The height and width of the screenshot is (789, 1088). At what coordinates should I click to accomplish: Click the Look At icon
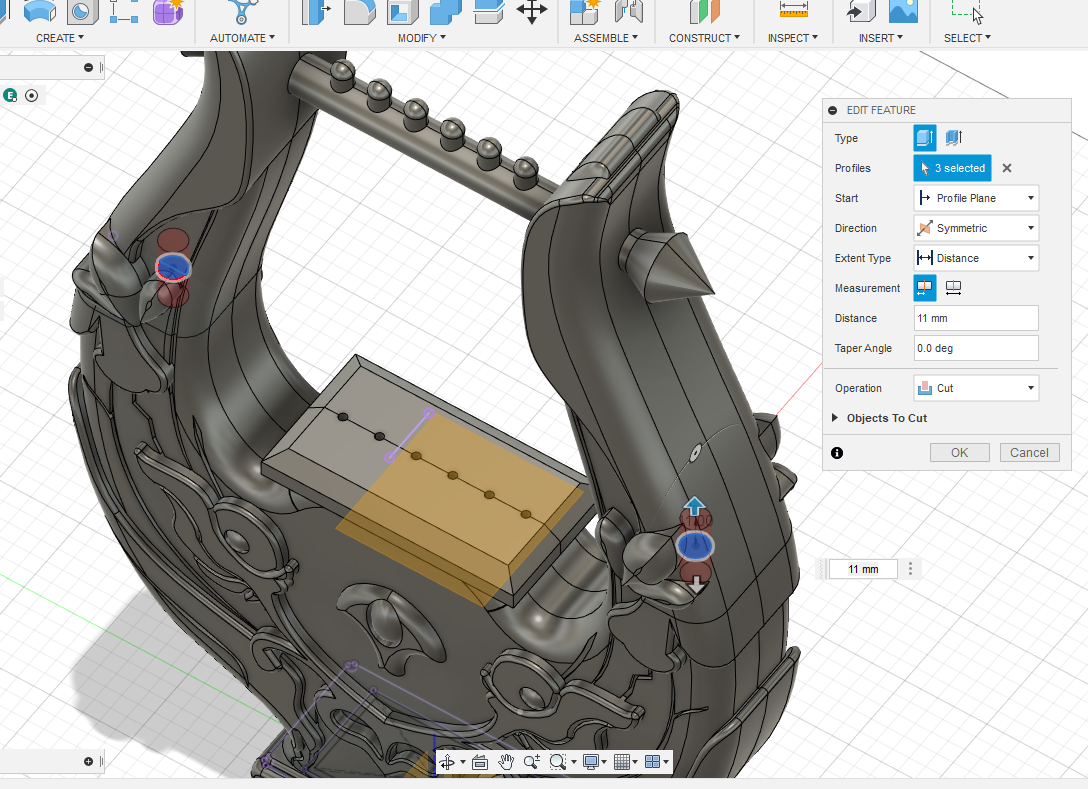pyautogui.click(x=479, y=762)
